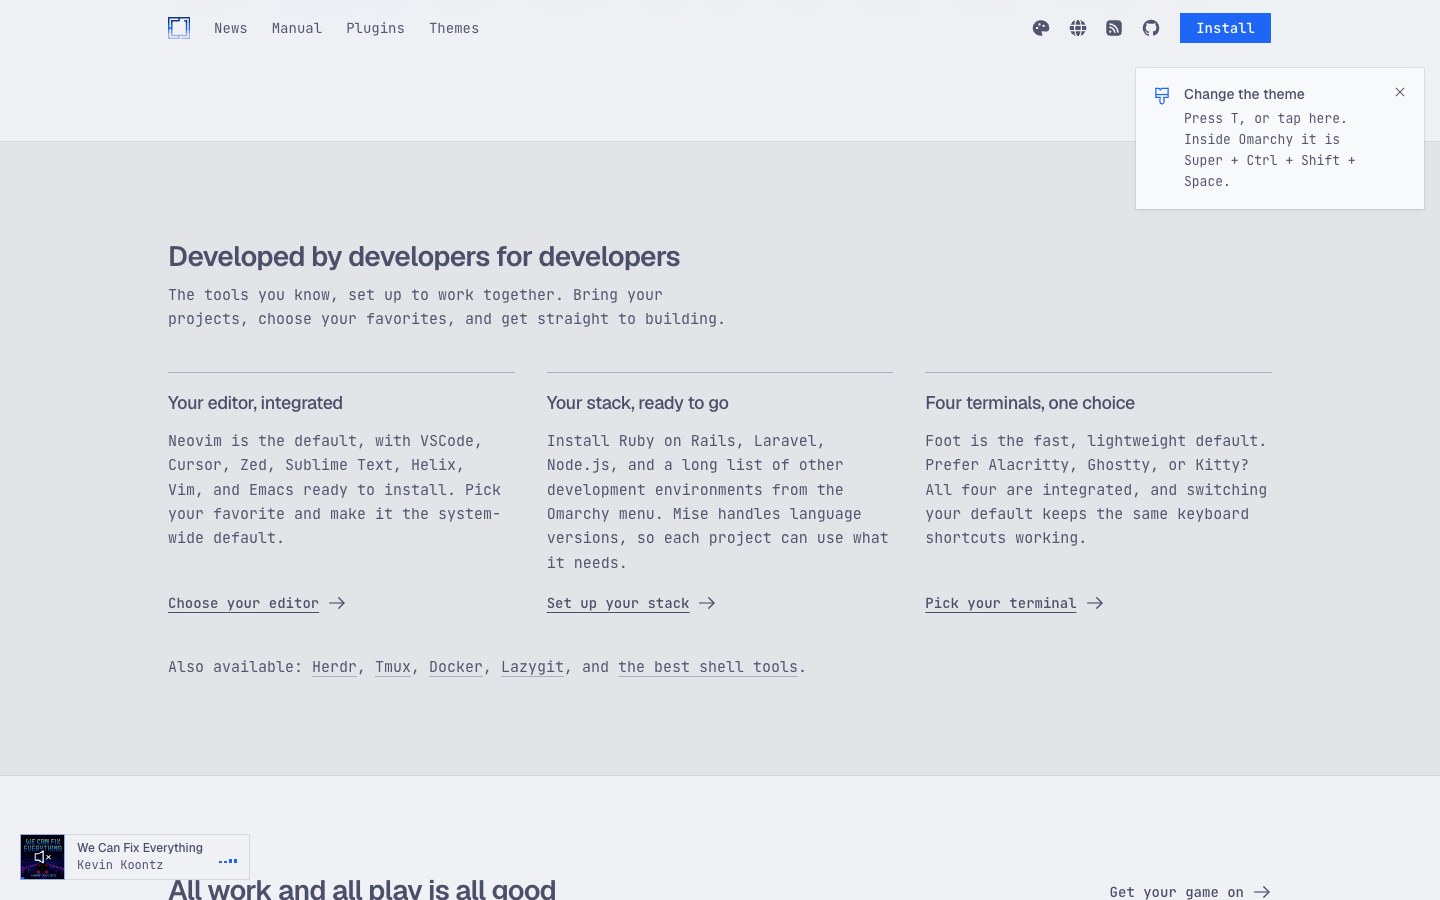Follow the Set up your stack link
1440x900 pixels.
(631, 603)
